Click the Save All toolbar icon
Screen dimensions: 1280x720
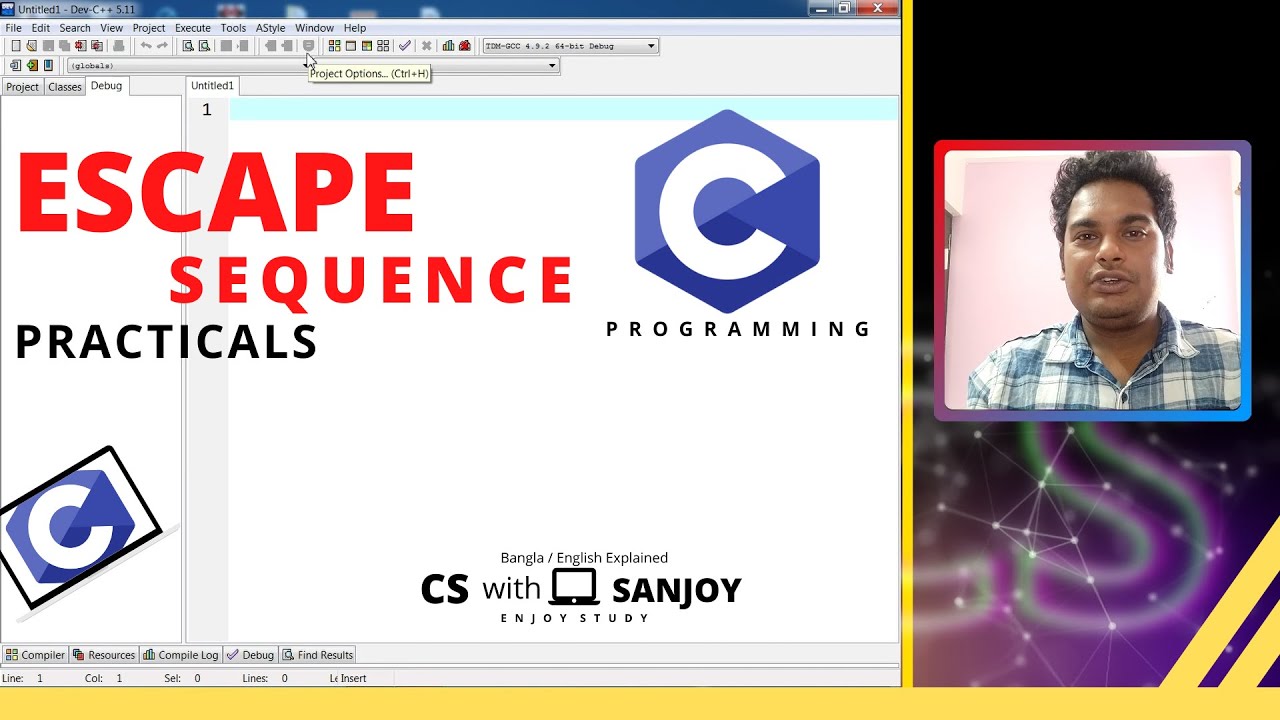[x=64, y=46]
